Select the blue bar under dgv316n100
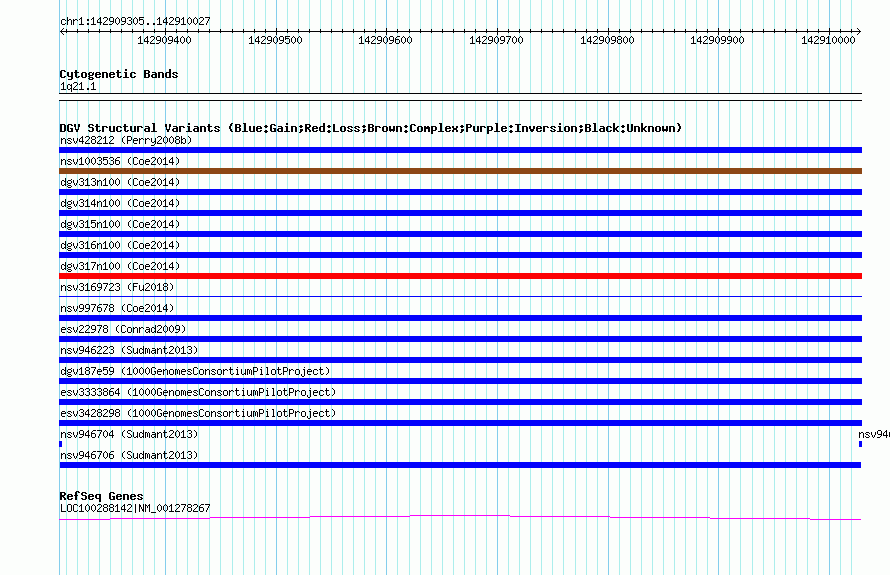The width and height of the screenshot is (890, 575). [460, 255]
